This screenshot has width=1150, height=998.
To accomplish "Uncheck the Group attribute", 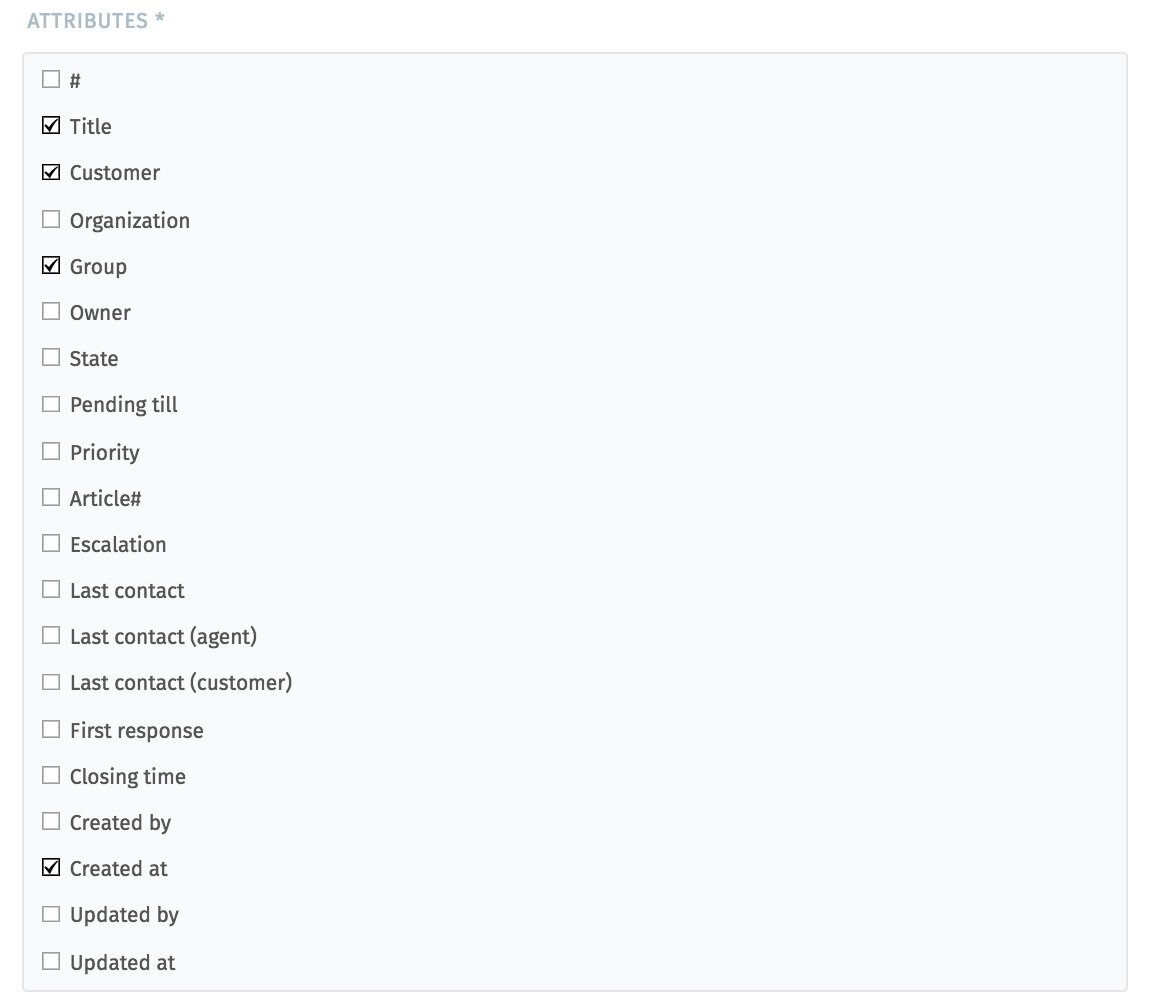I will click(51, 264).
